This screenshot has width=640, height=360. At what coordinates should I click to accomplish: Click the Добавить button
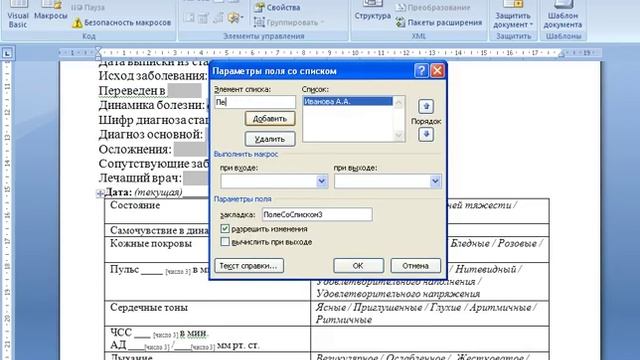click(270, 119)
